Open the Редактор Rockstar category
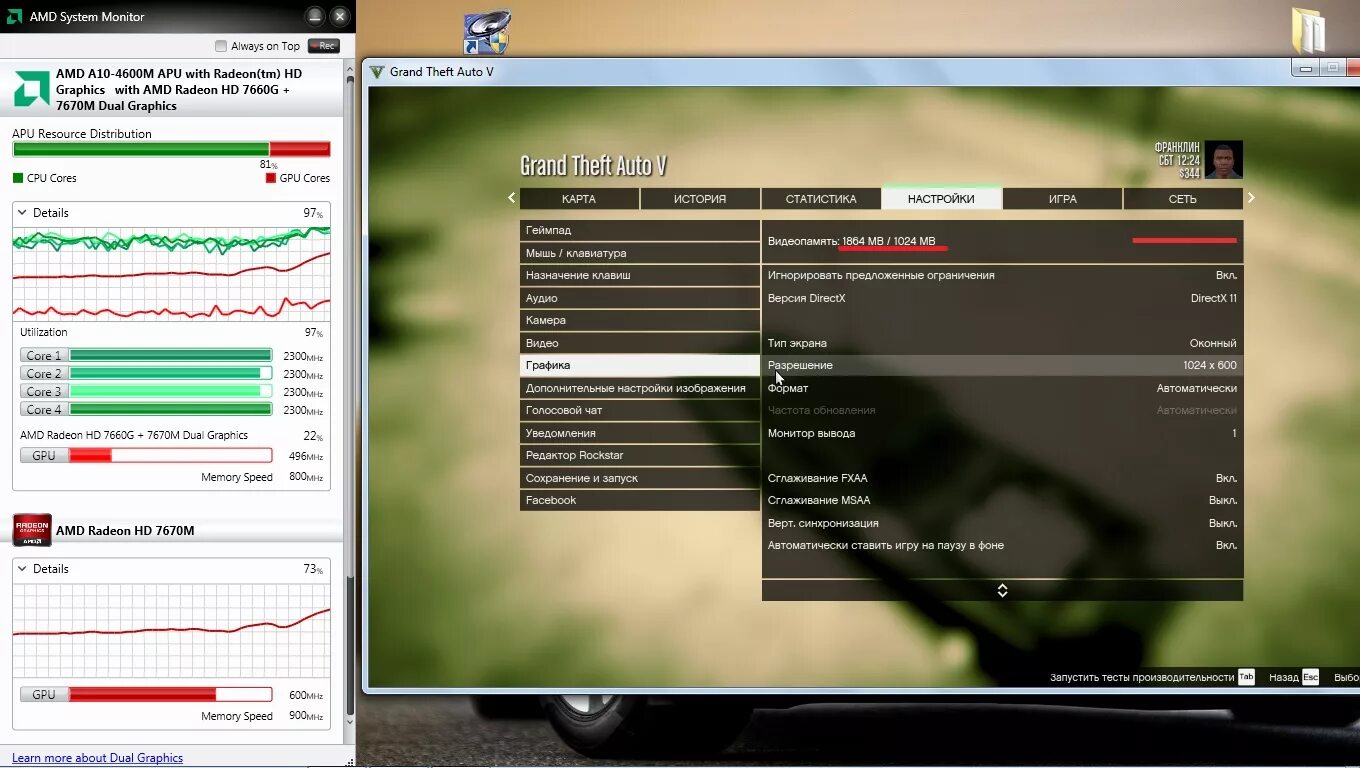The image size is (1360, 768). pyautogui.click(x=640, y=456)
